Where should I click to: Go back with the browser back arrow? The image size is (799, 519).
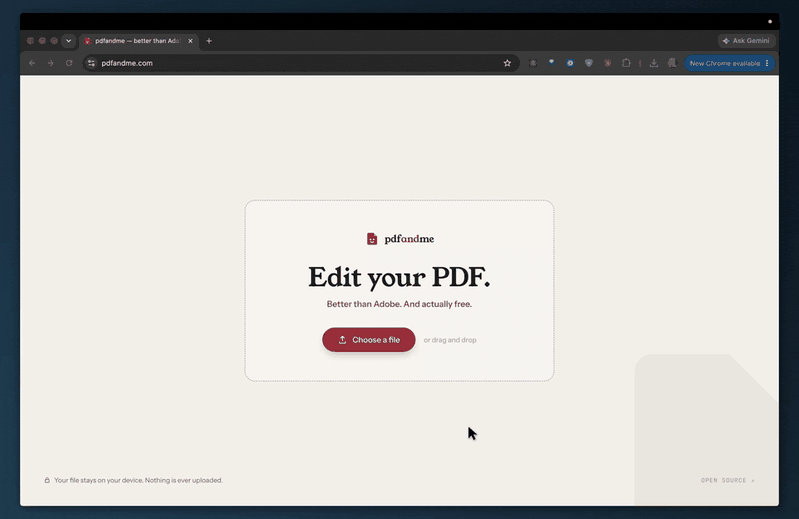tap(32, 63)
